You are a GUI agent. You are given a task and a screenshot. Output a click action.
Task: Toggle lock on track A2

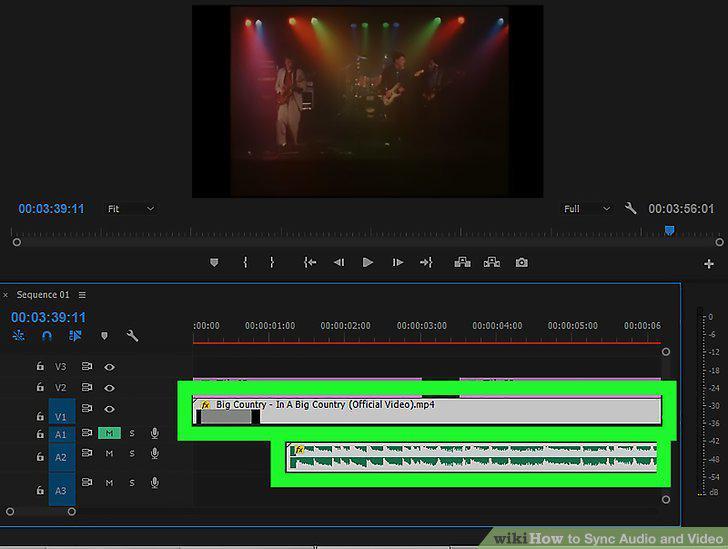pyautogui.click(x=40, y=457)
